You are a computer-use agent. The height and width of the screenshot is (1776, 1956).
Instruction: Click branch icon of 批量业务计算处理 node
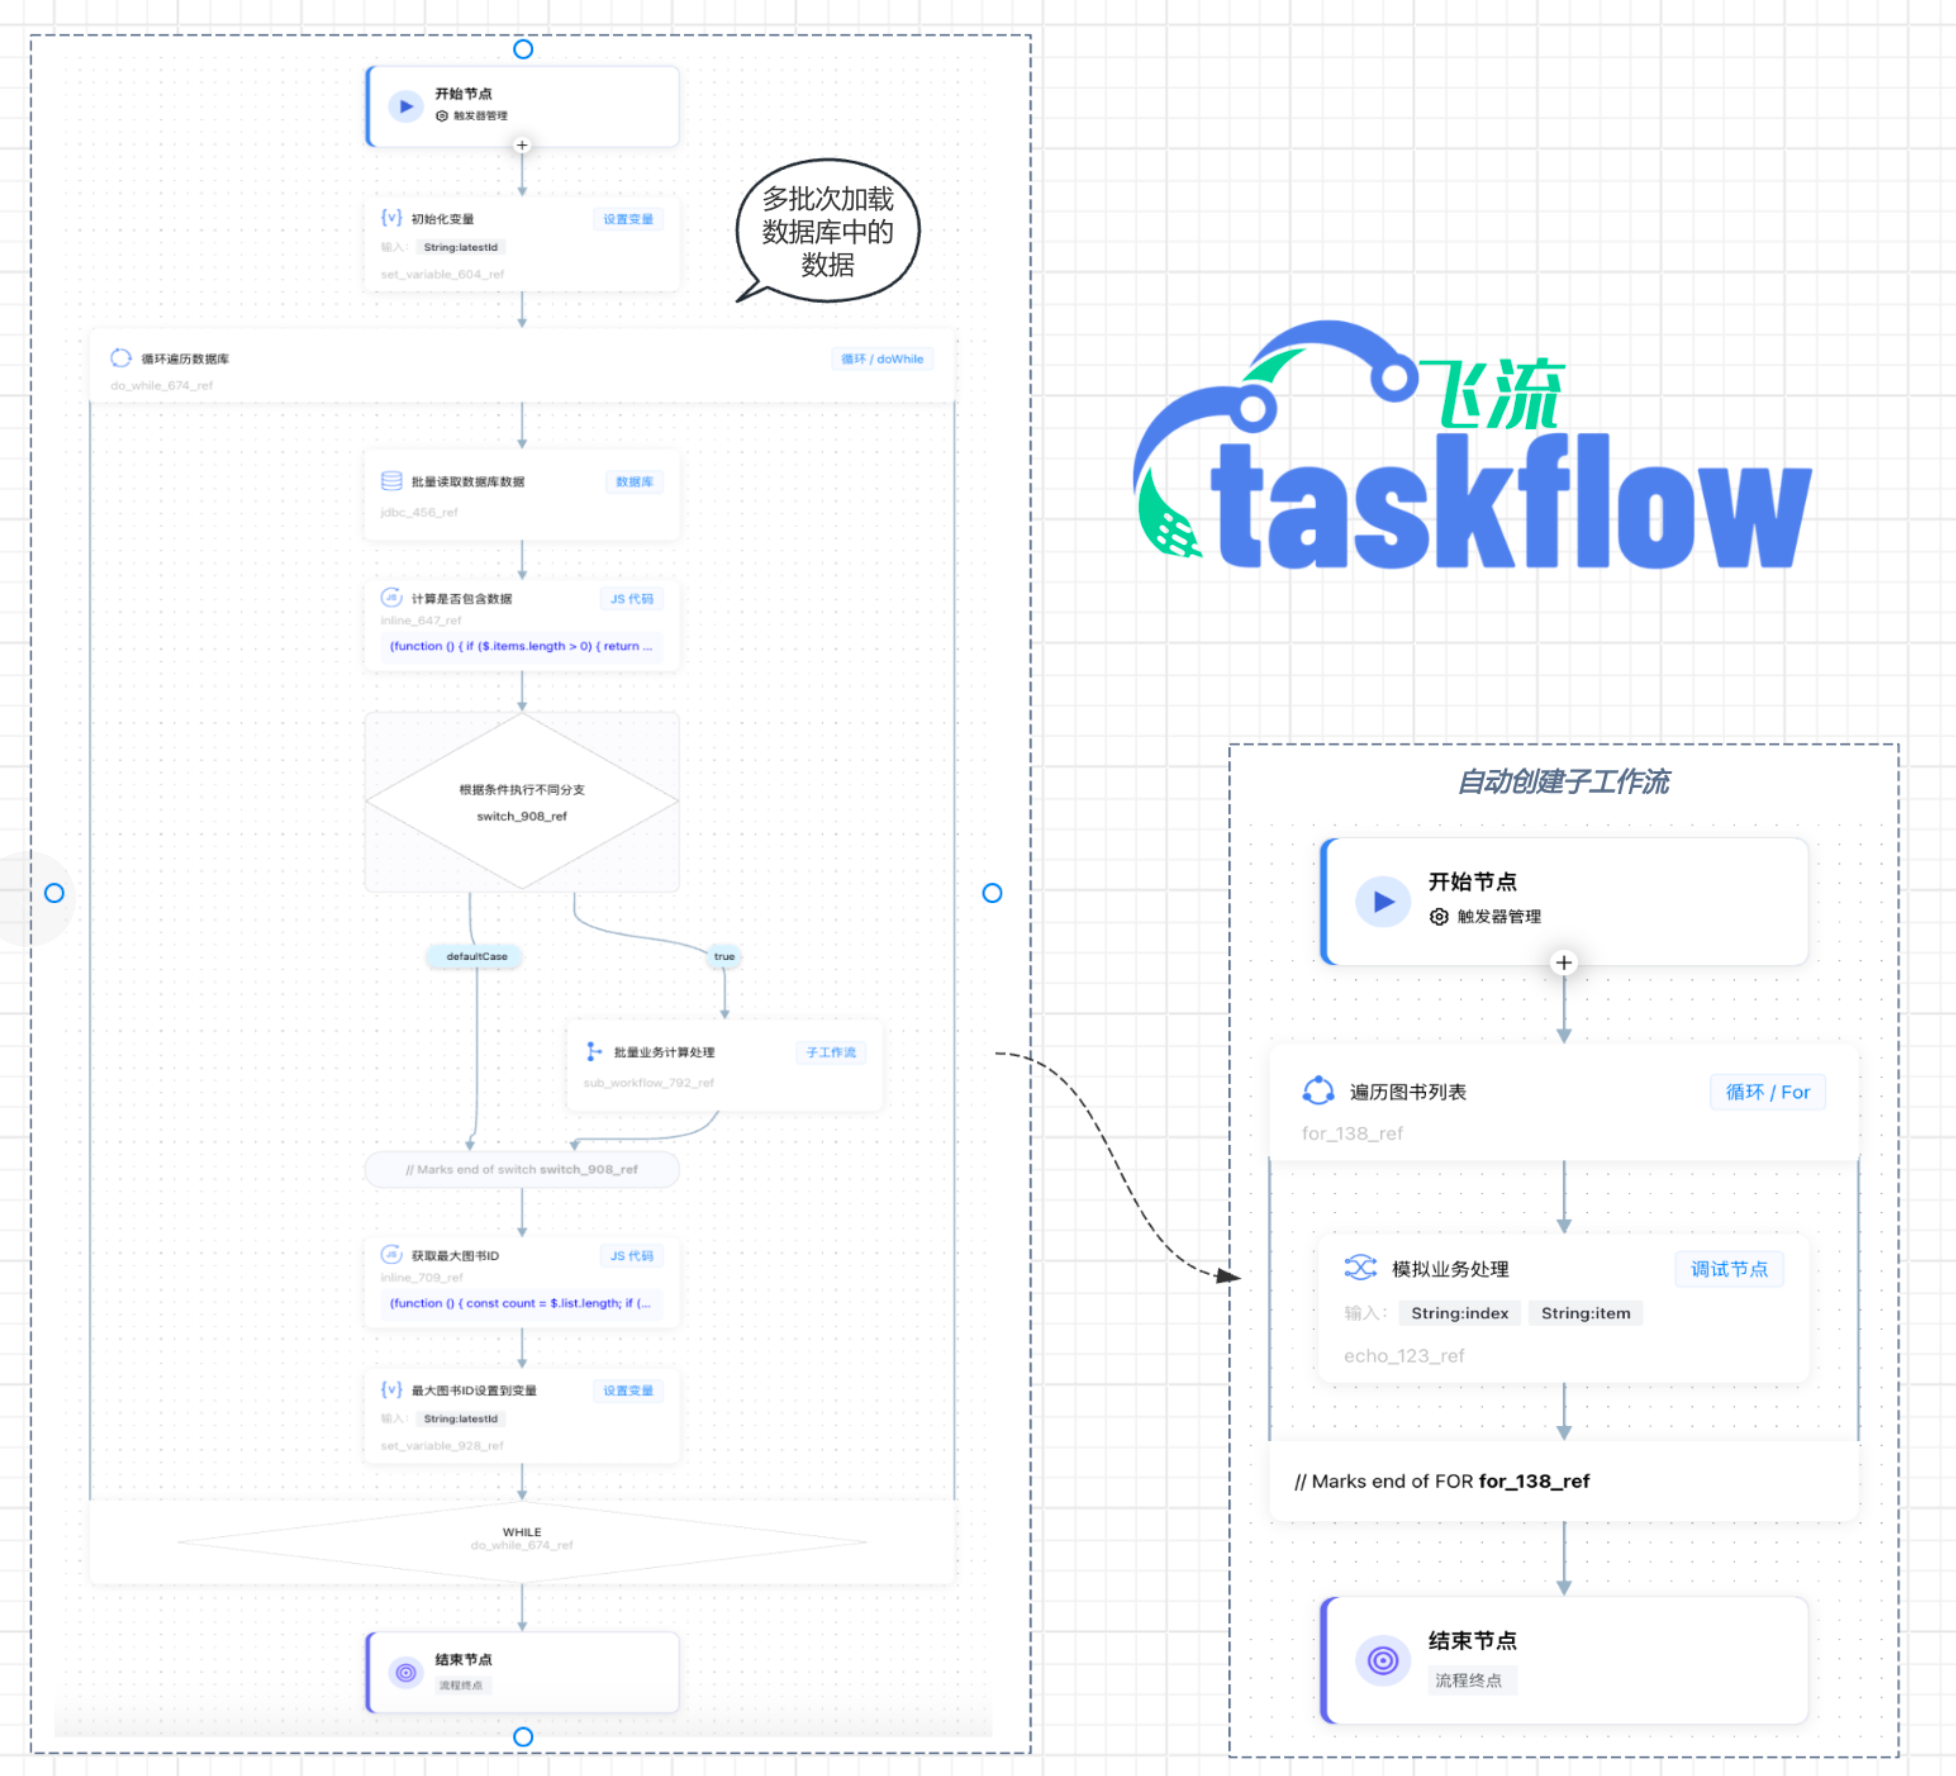tap(594, 1051)
